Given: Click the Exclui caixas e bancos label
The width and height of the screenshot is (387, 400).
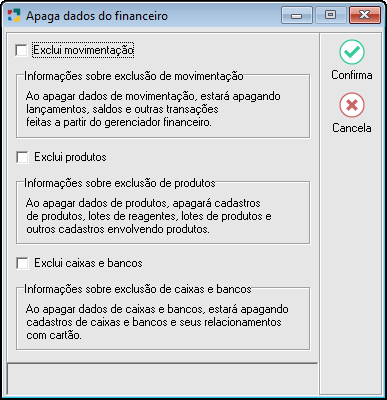Looking at the screenshot, I should tap(88, 263).
